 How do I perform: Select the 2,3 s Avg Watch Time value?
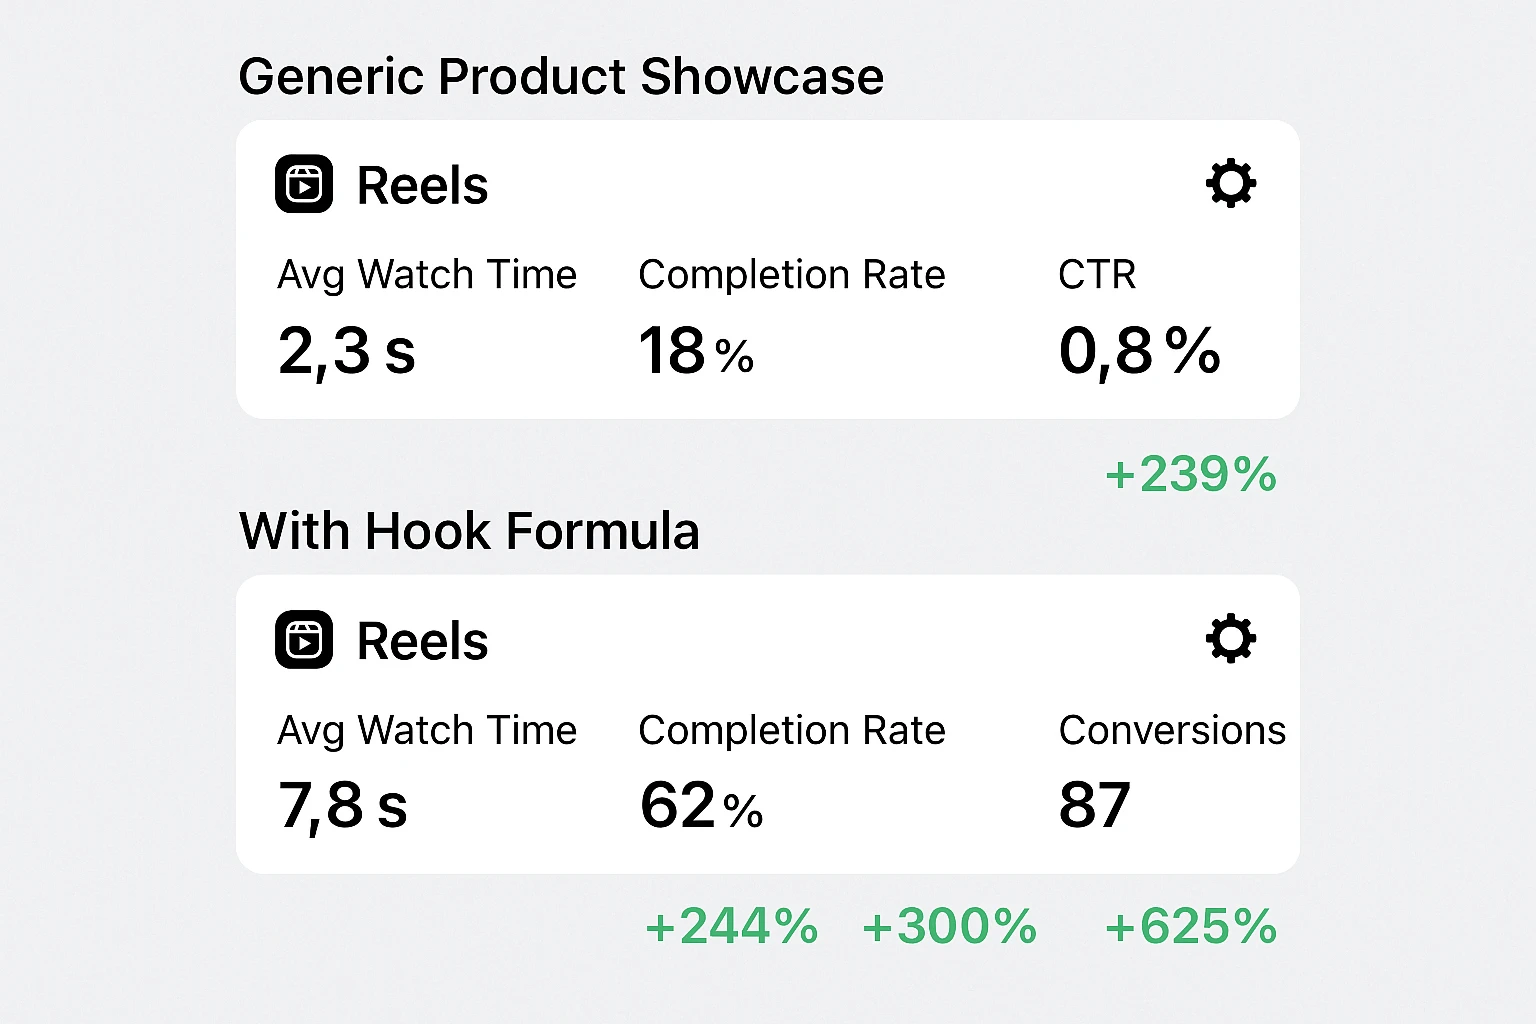point(347,351)
